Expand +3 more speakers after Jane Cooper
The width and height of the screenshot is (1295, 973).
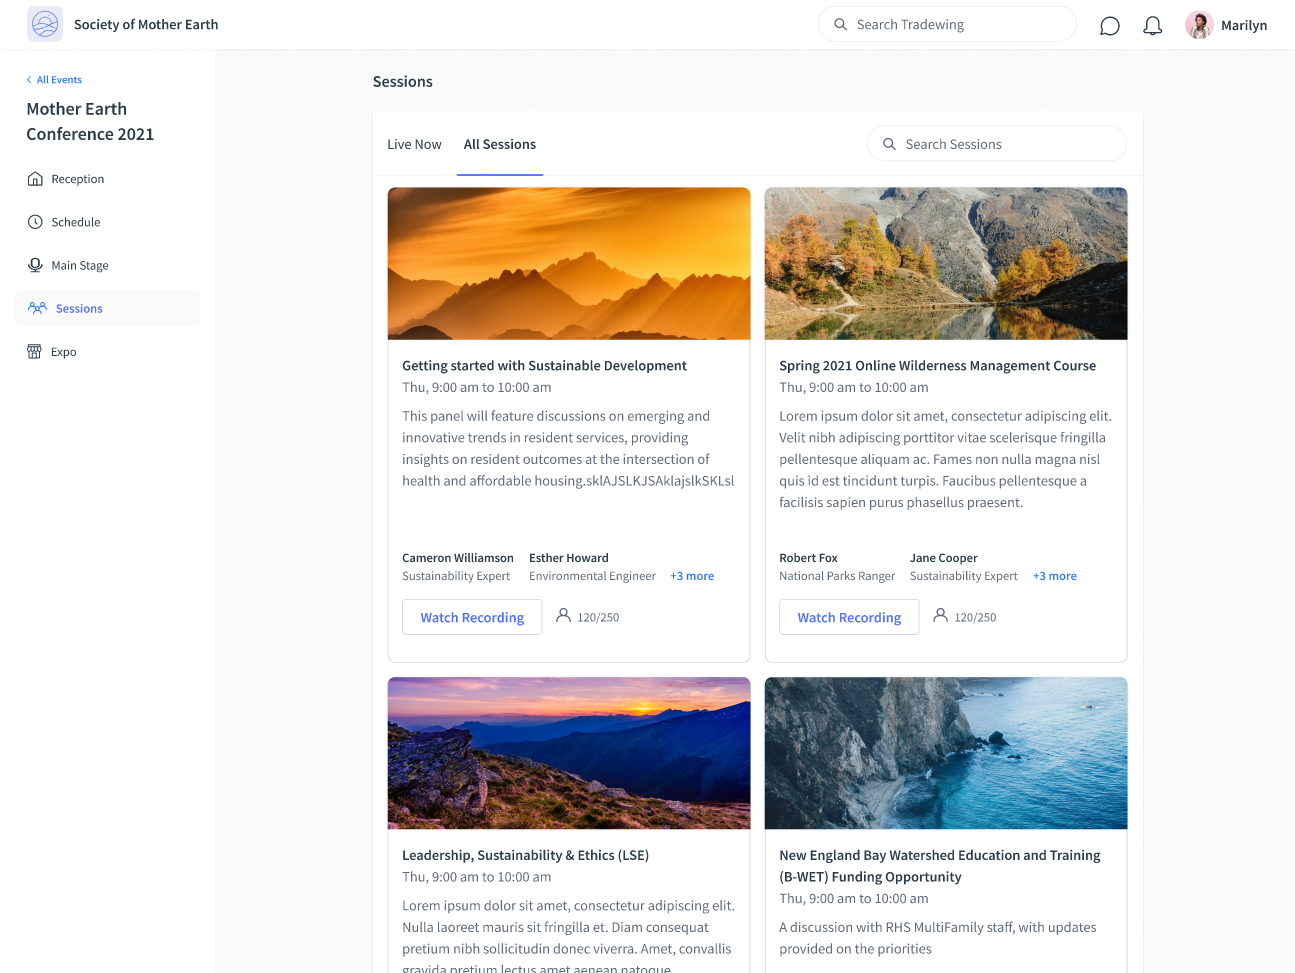1055,576
